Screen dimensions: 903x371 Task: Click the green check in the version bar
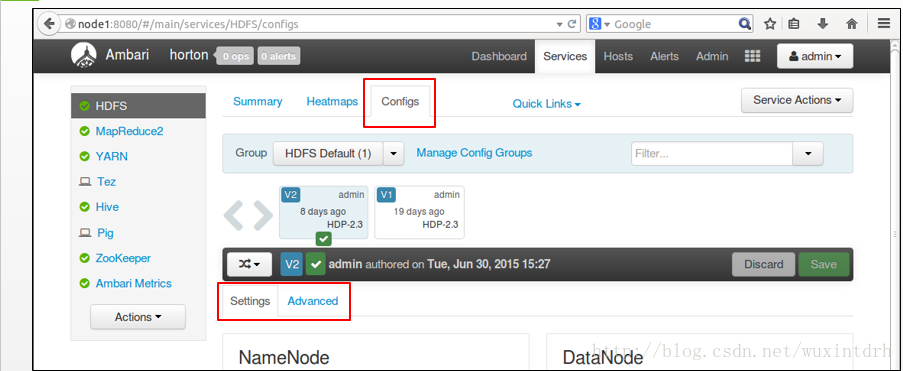click(315, 264)
